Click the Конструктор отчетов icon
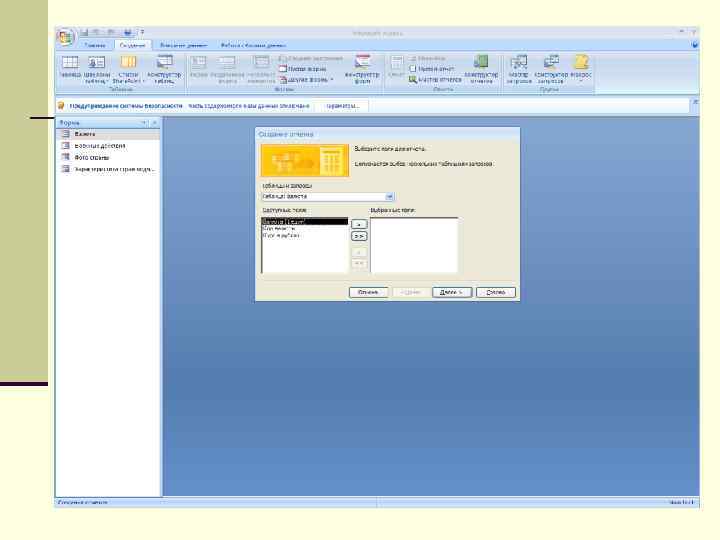The width and height of the screenshot is (720, 540). point(481,69)
